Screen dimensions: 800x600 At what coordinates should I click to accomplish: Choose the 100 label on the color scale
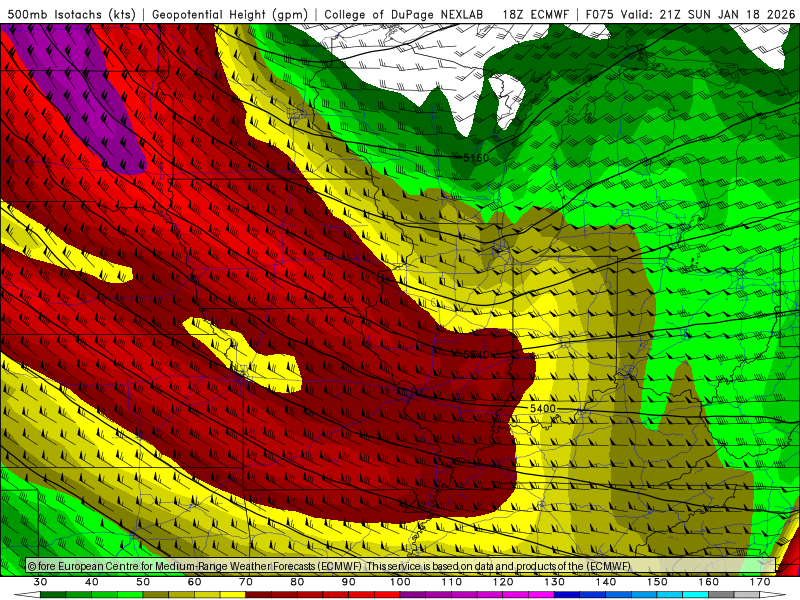401,582
